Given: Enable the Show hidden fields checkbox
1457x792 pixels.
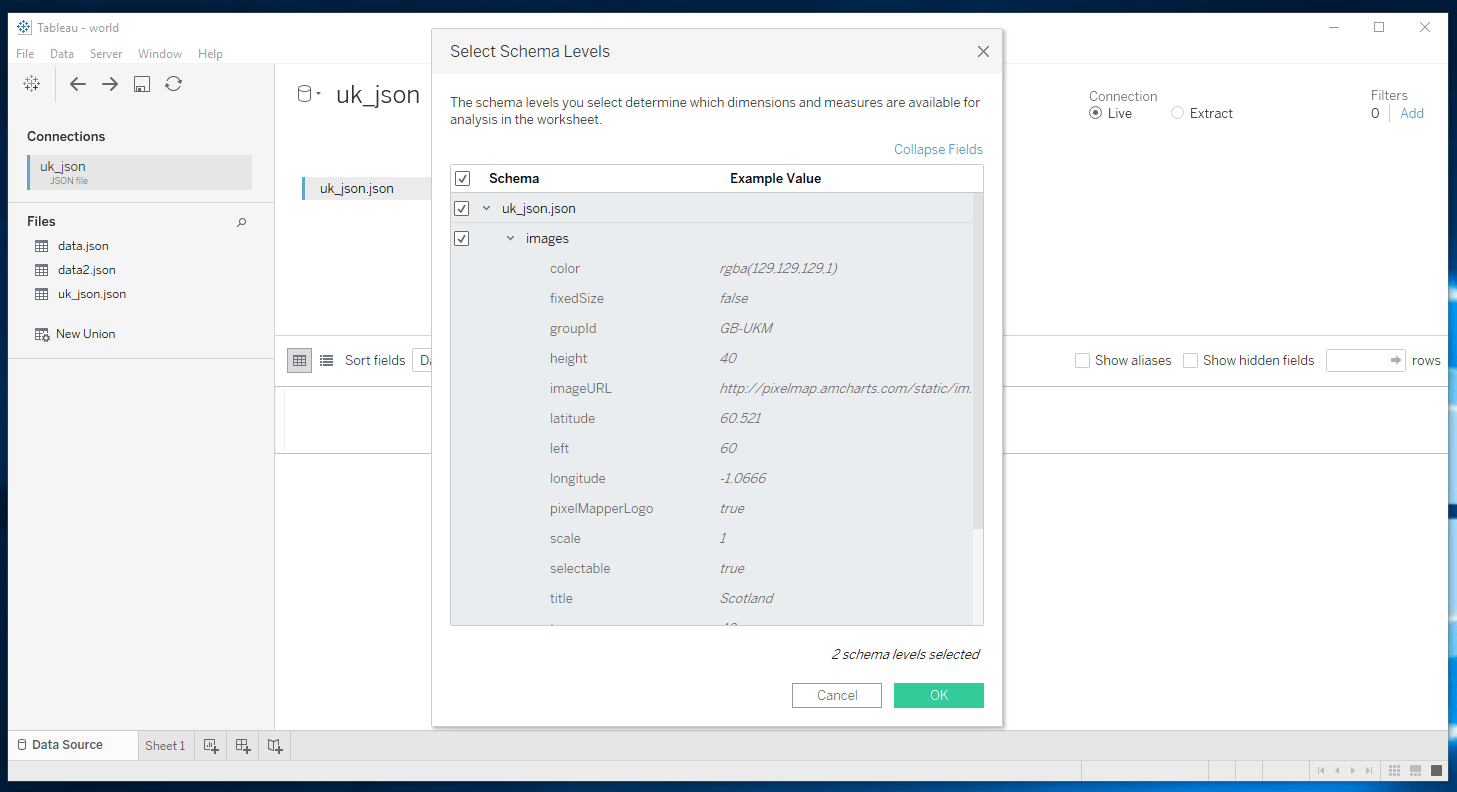Looking at the screenshot, I should [x=1190, y=360].
